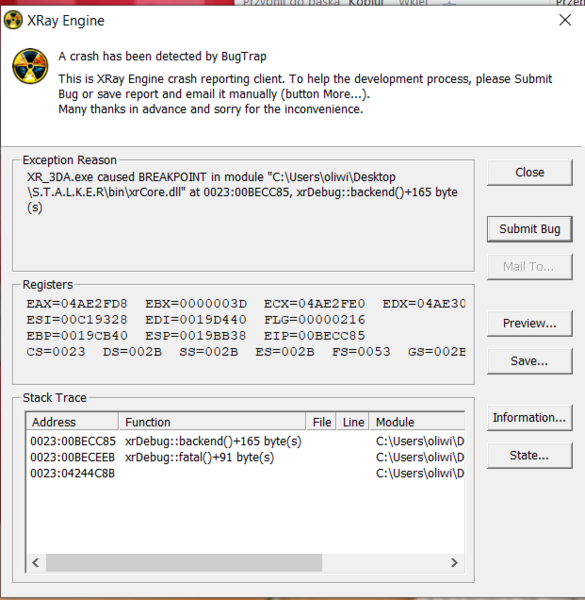585x600 pixels.
Task: Submit the bug report with Submit Bug
Action: pos(530,229)
